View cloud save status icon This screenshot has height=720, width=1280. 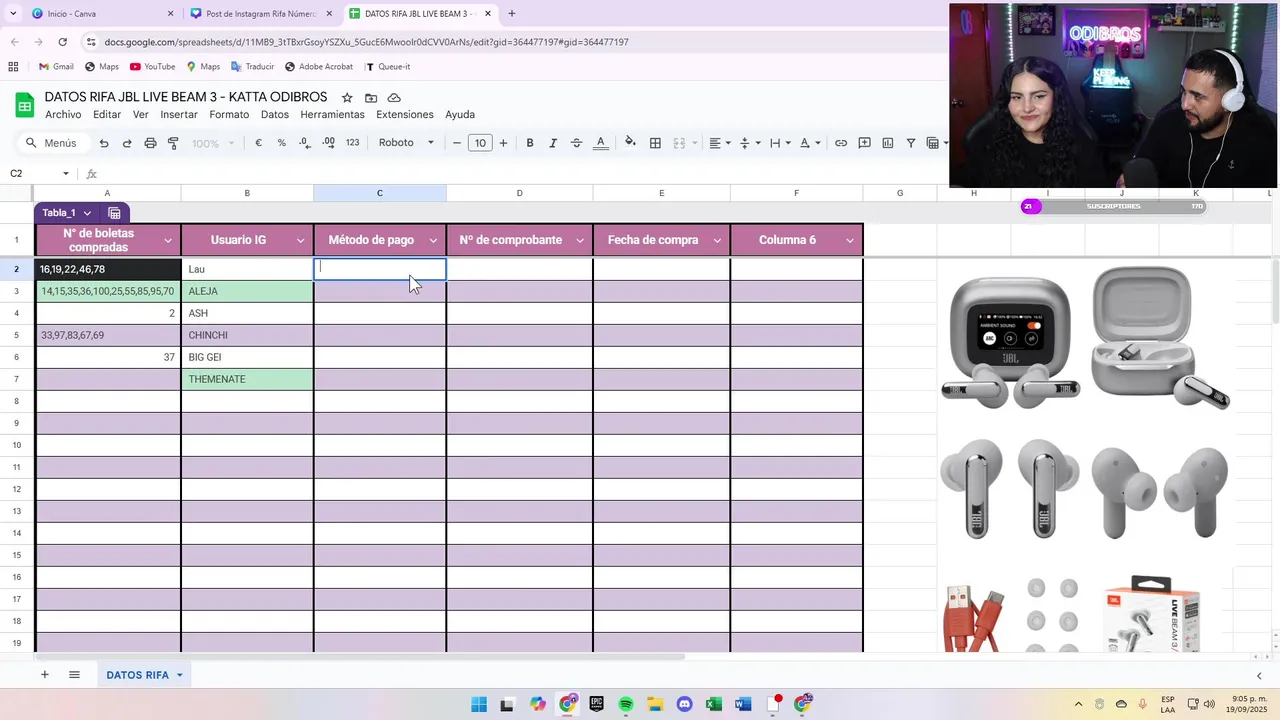click(x=394, y=97)
